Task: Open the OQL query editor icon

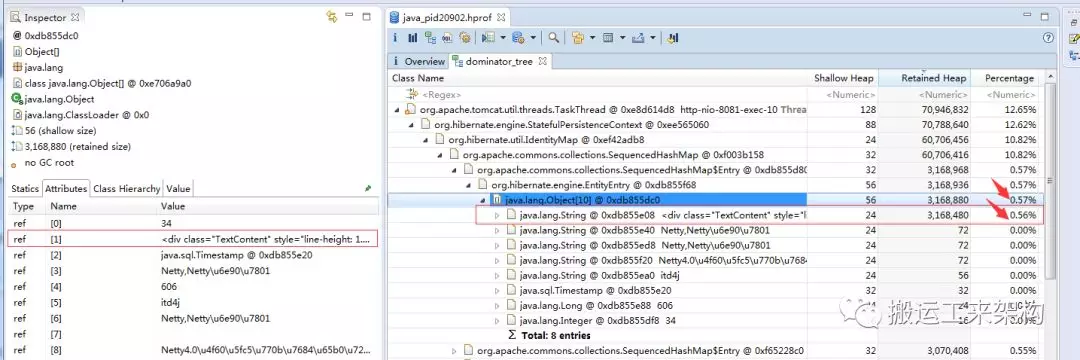Action: point(448,38)
